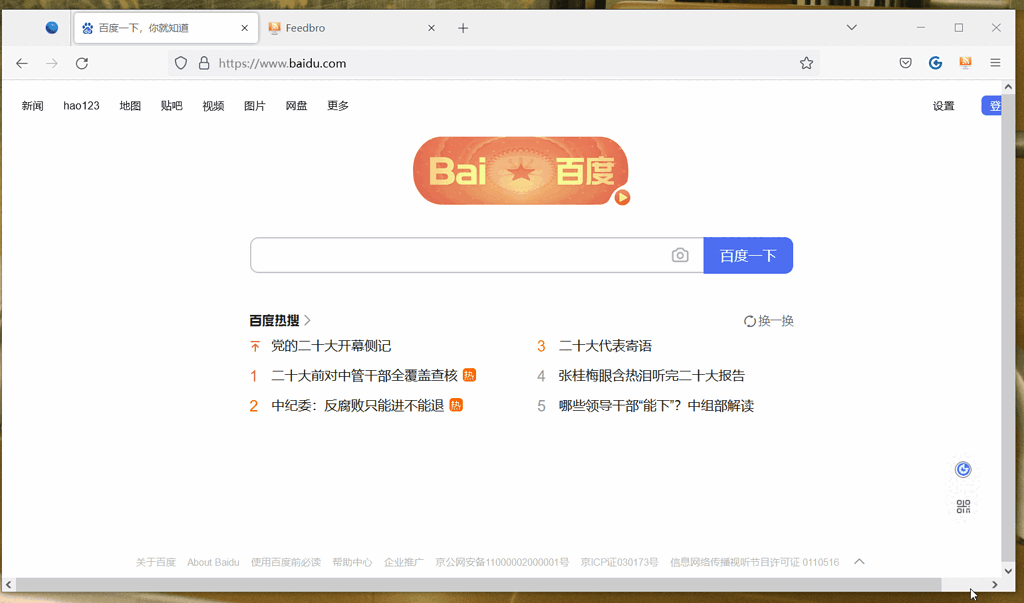Show the QR code icon
The width and height of the screenshot is (1024, 603).
[x=963, y=506]
